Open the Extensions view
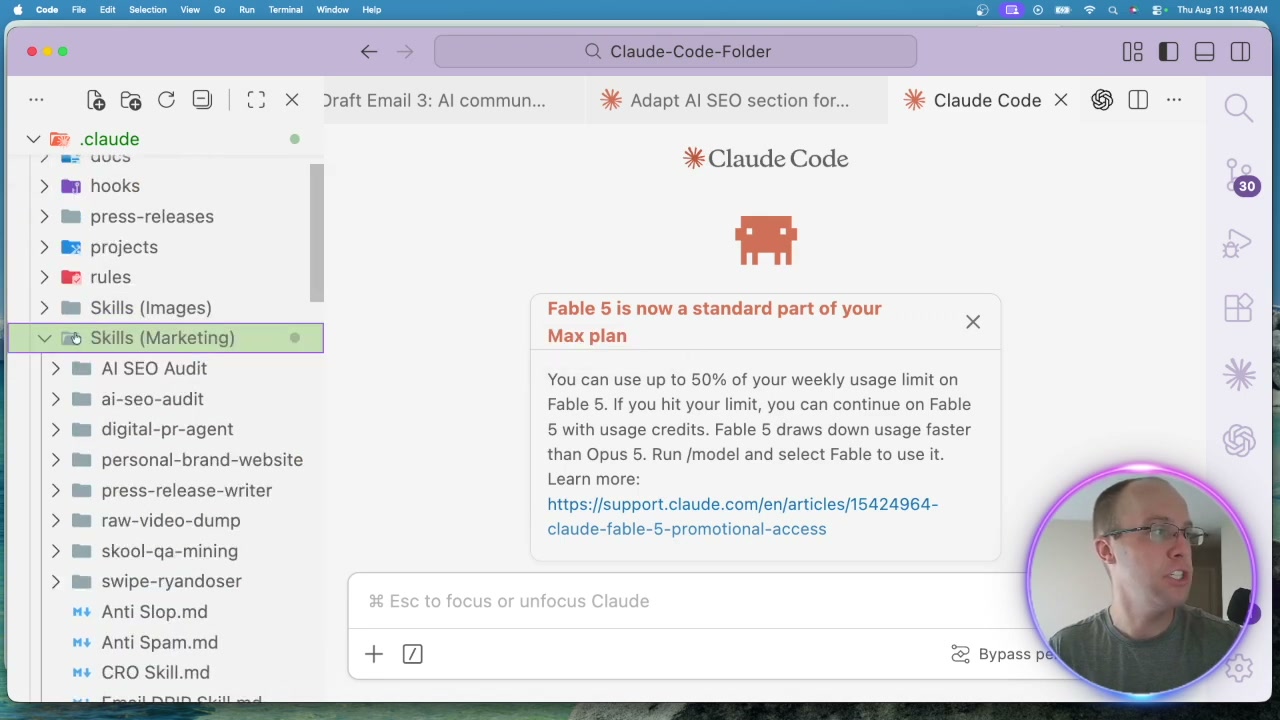Image resolution: width=1280 pixels, height=720 pixels. [x=1239, y=308]
